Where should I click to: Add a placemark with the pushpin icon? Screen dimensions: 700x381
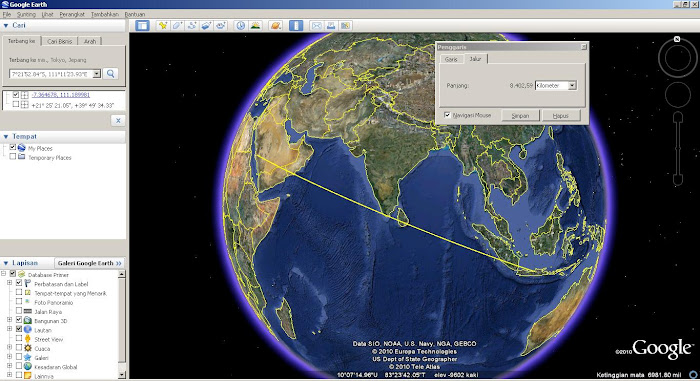tap(163, 25)
